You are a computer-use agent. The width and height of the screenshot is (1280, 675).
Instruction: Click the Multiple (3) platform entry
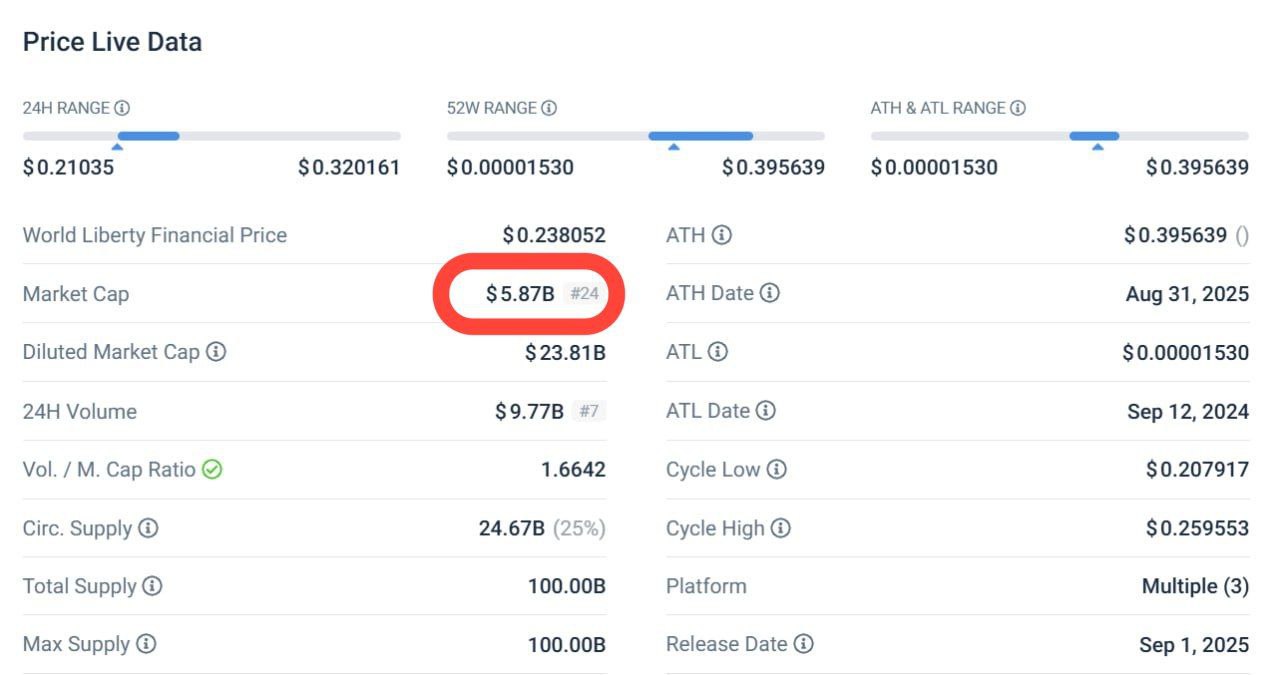point(1195,586)
